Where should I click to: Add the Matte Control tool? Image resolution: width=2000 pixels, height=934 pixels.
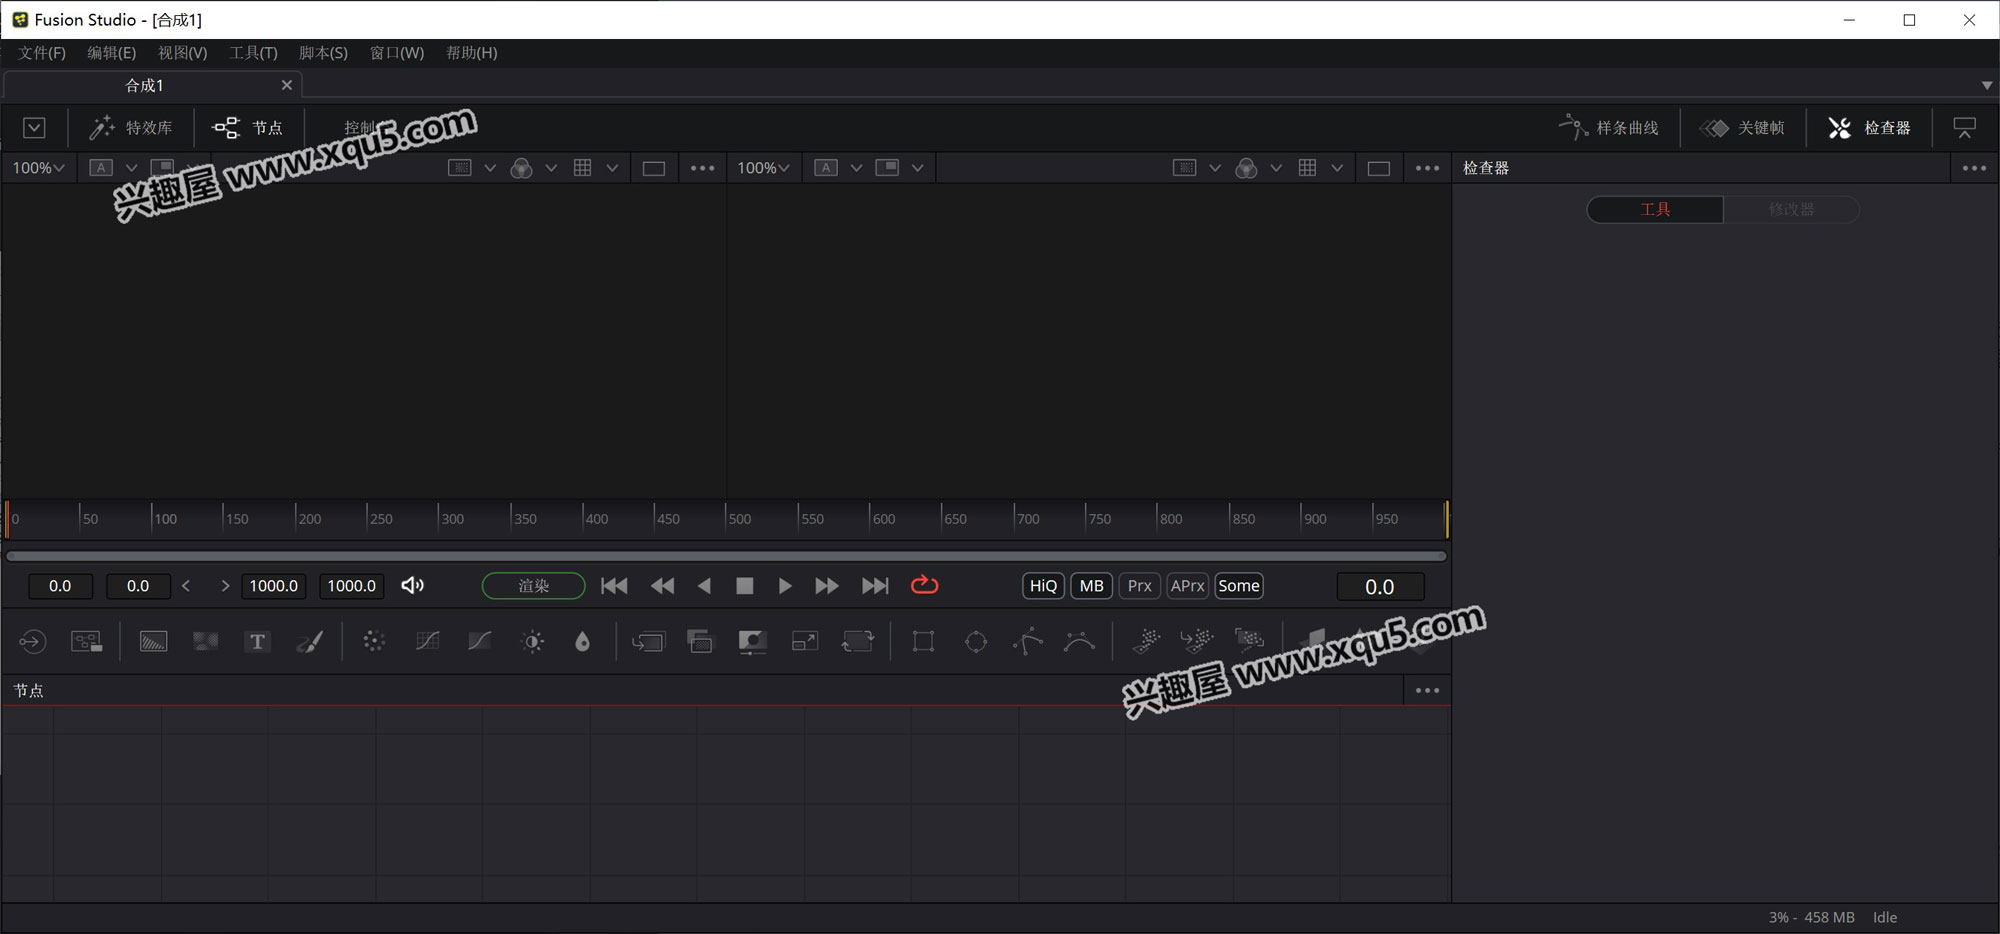coord(753,642)
